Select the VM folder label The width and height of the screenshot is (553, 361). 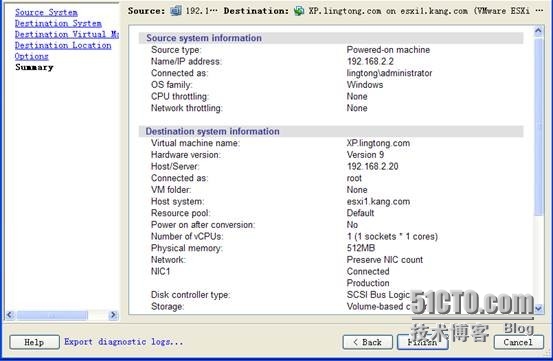[x=171, y=190]
